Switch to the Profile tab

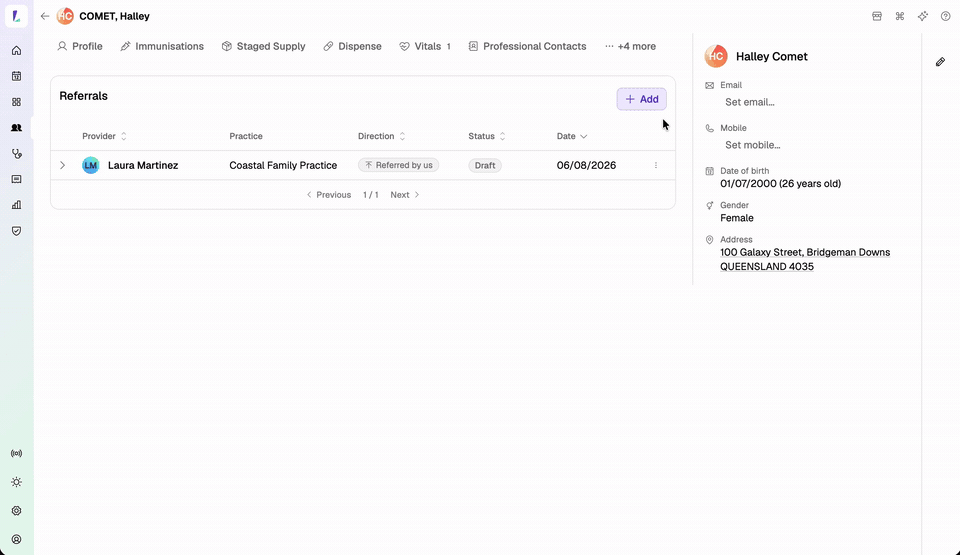(x=80, y=47)
